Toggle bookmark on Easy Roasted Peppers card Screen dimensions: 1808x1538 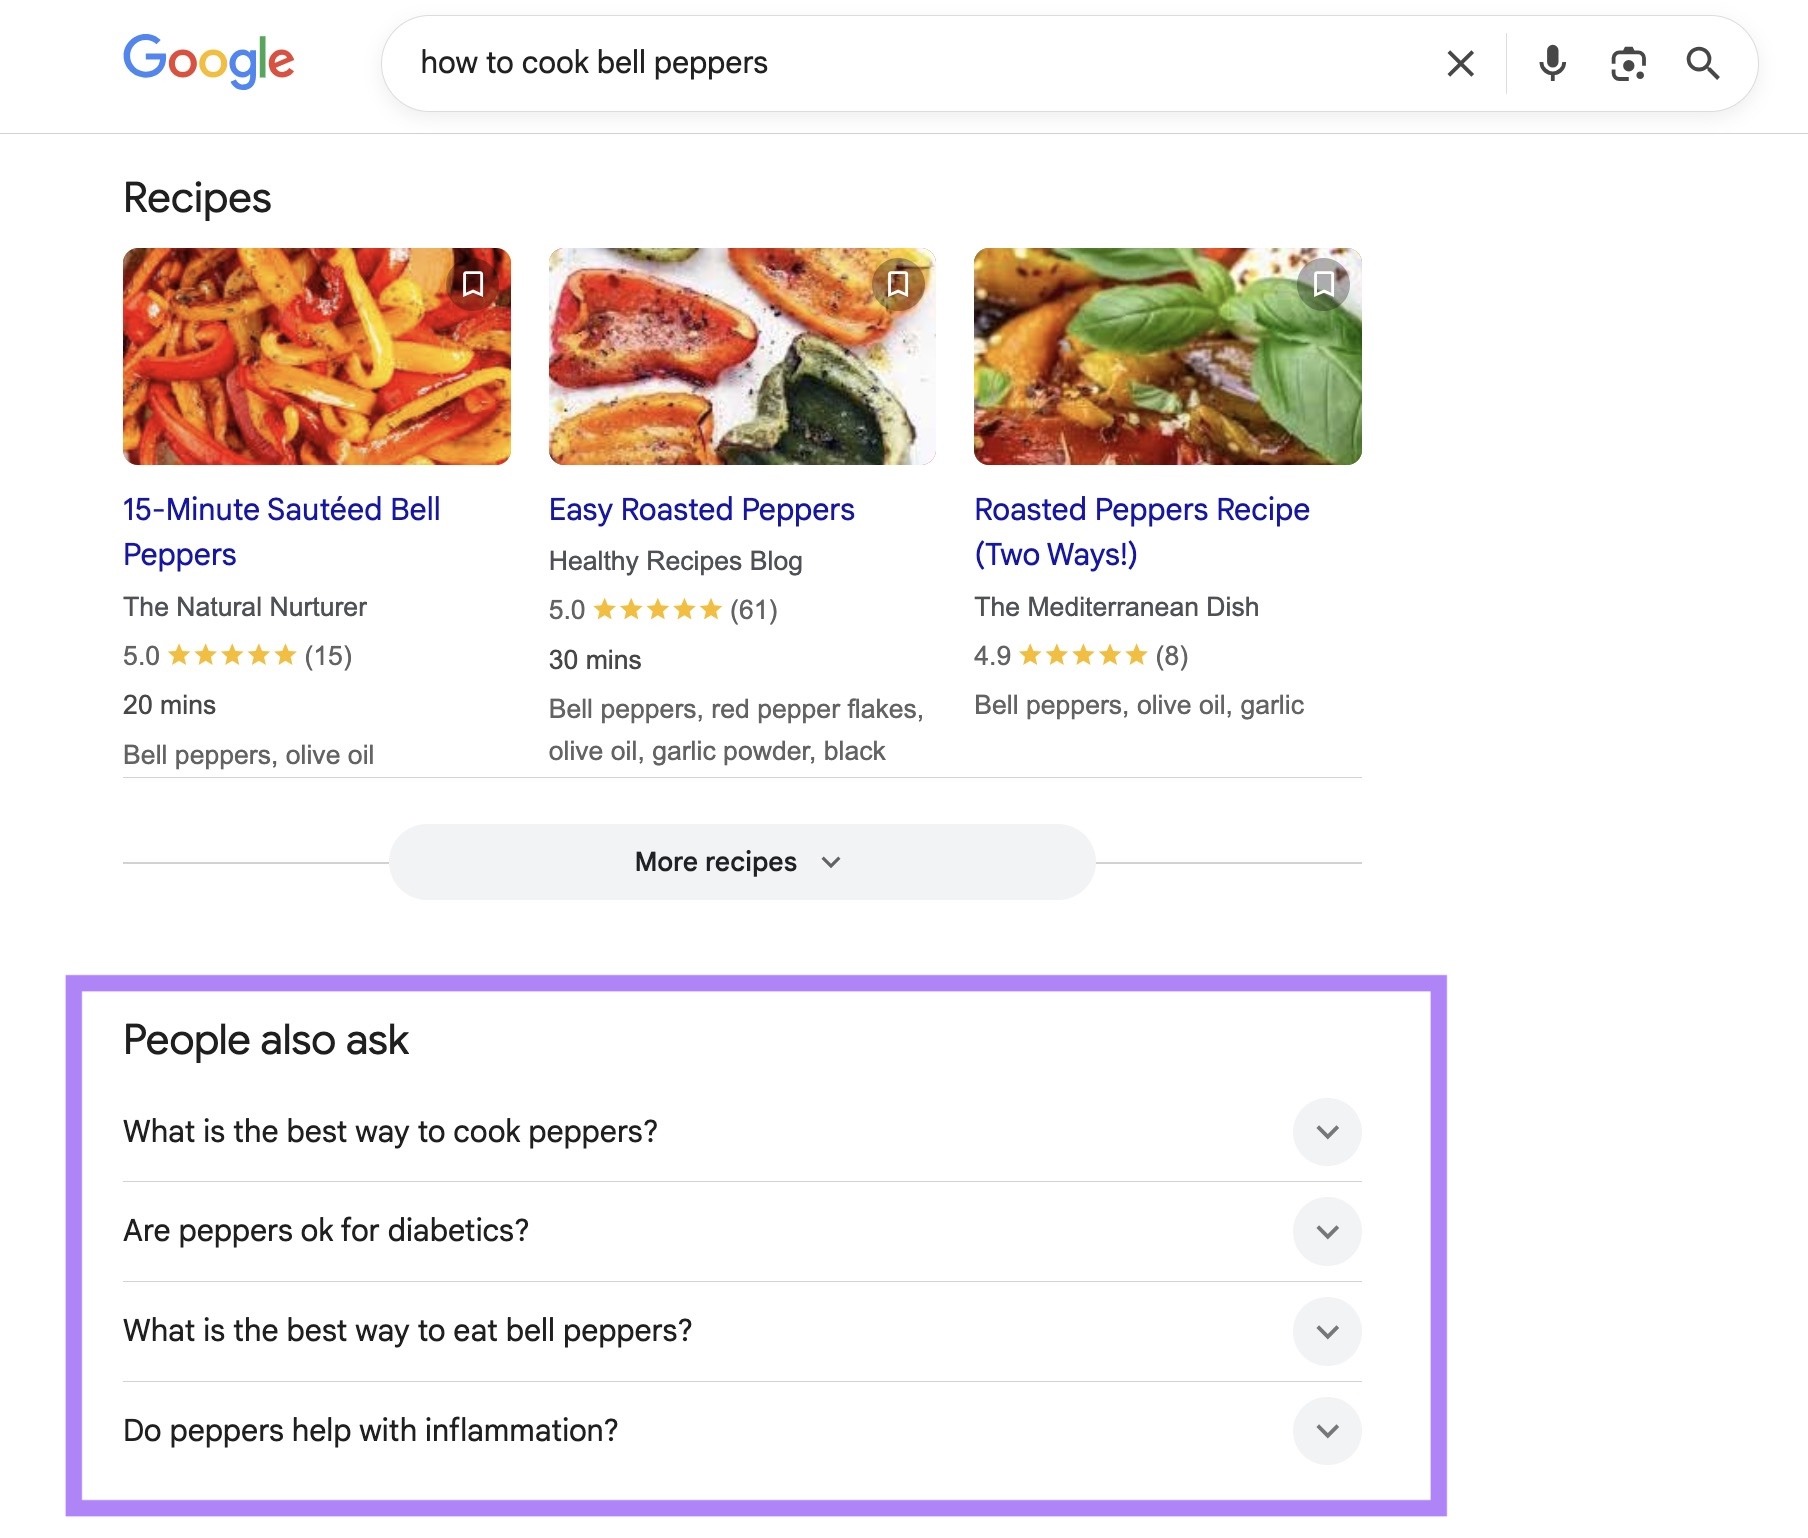click(x=896, y=285)
